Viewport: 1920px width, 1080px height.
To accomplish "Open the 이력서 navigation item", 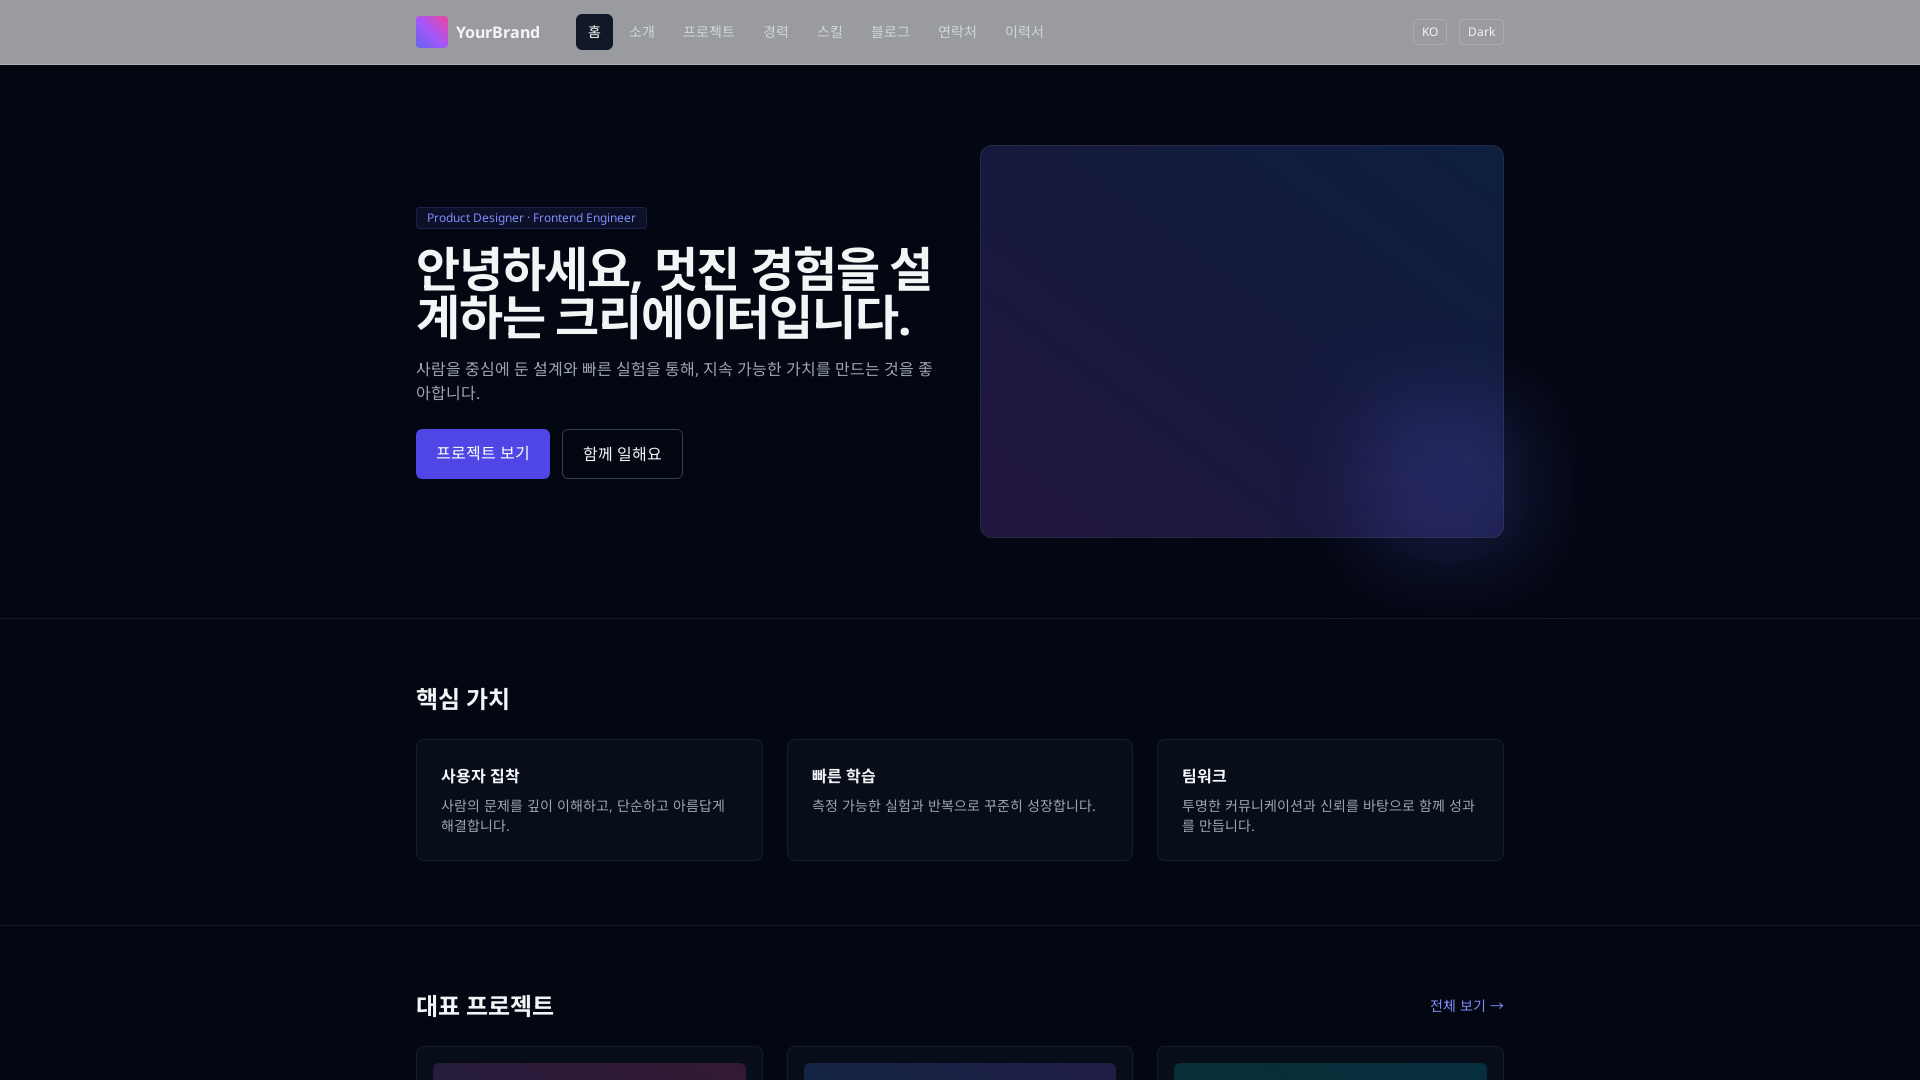I will point(1024,31).
